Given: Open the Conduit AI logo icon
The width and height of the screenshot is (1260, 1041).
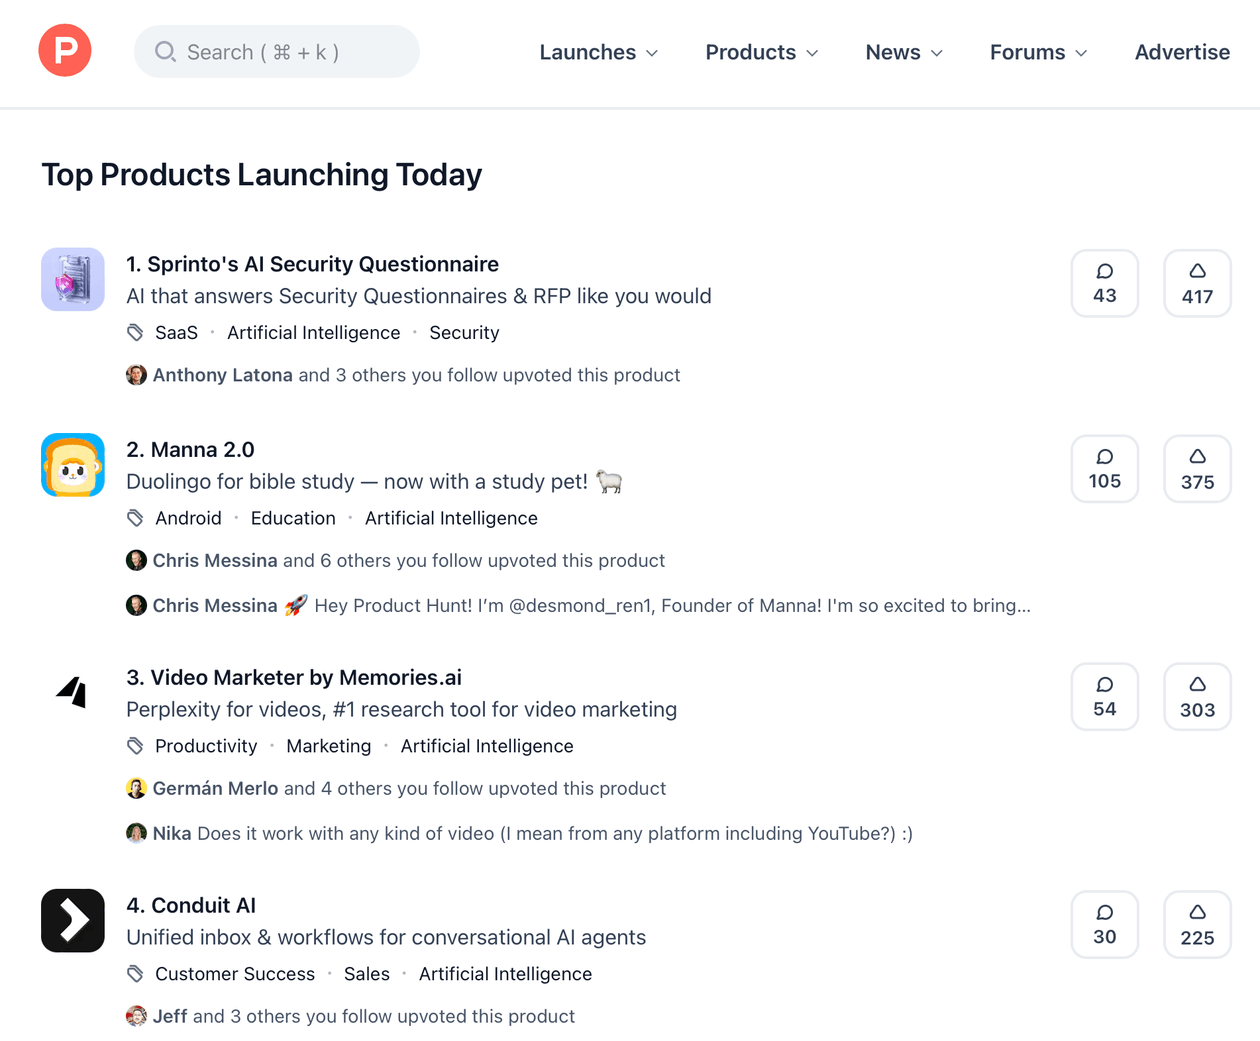Looking at the screenshot, I should point(73,920).
